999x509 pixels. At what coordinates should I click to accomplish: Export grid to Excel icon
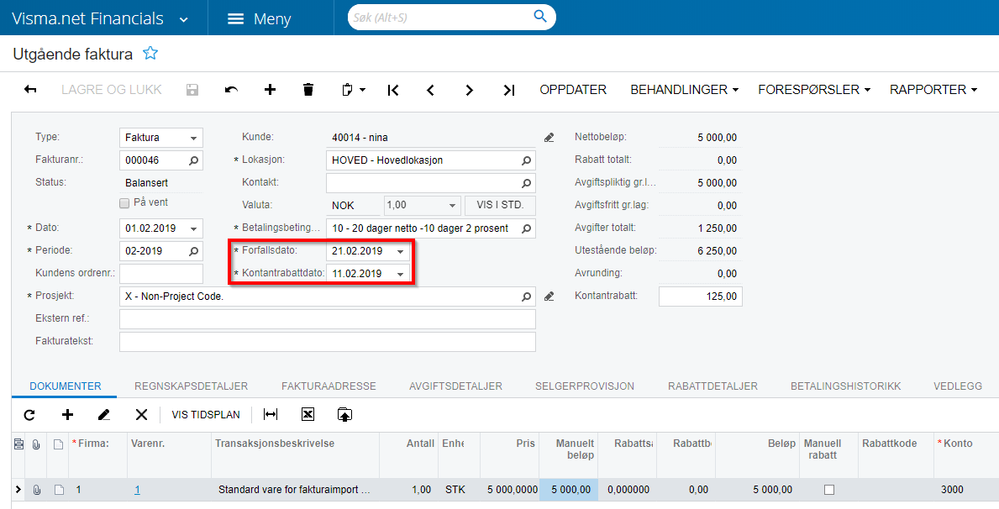click(x=308, y=414)
